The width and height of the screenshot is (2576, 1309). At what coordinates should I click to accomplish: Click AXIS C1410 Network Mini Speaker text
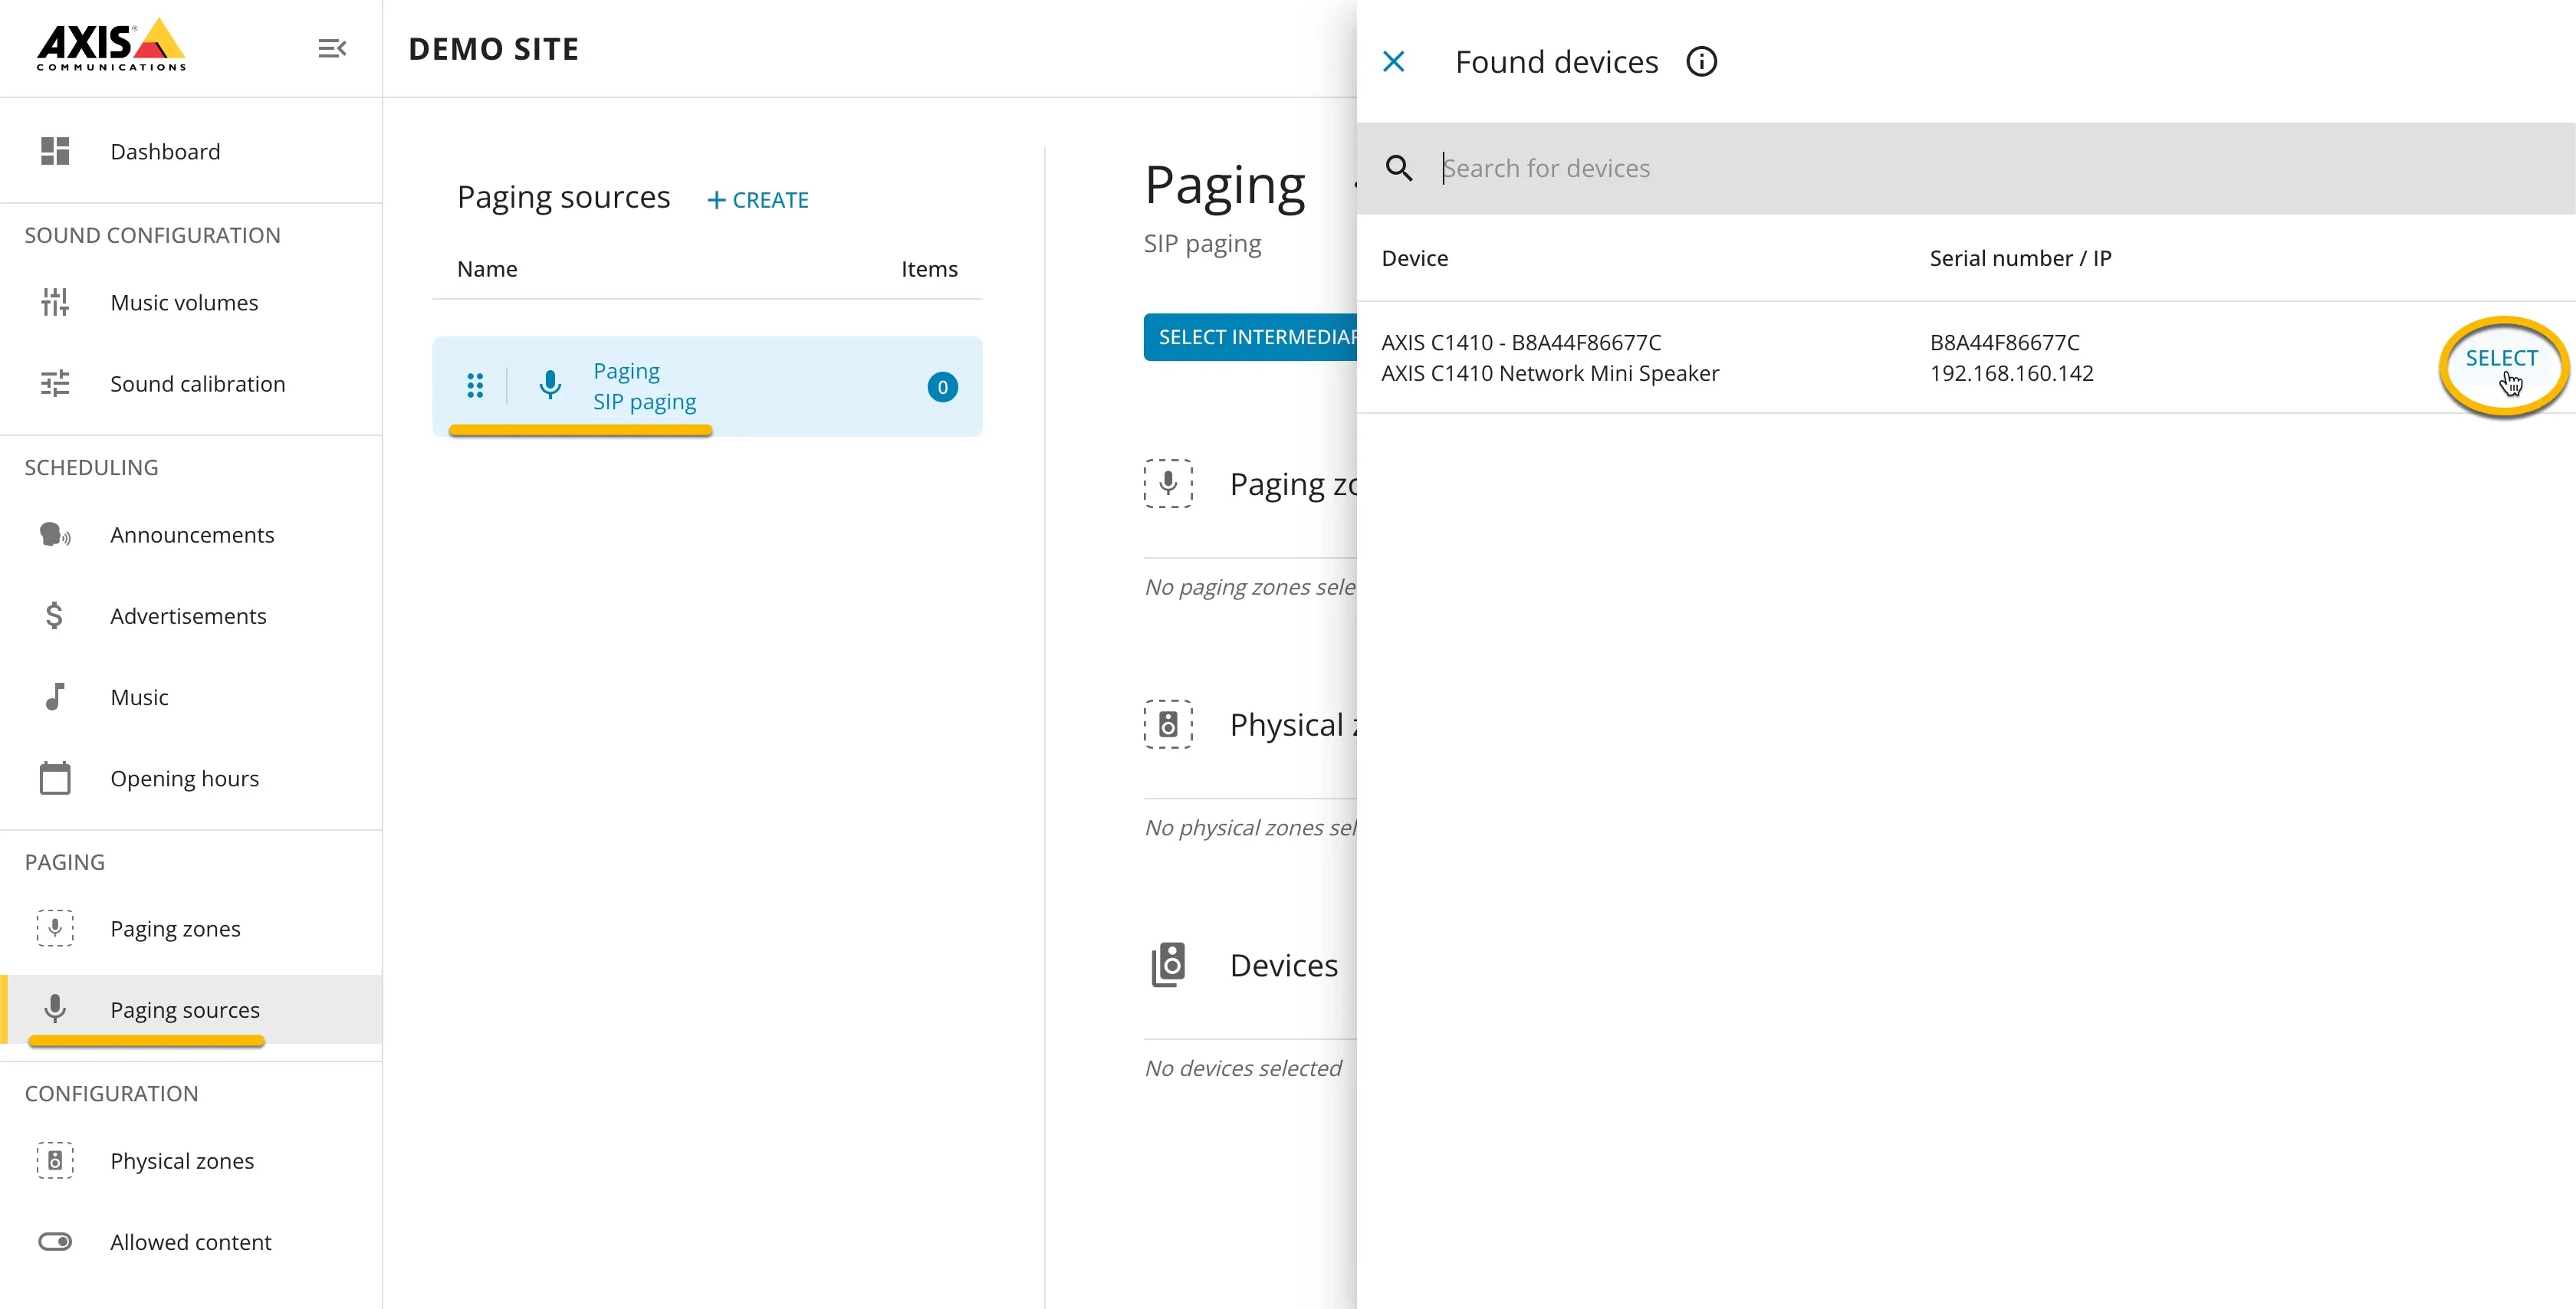1550,373
